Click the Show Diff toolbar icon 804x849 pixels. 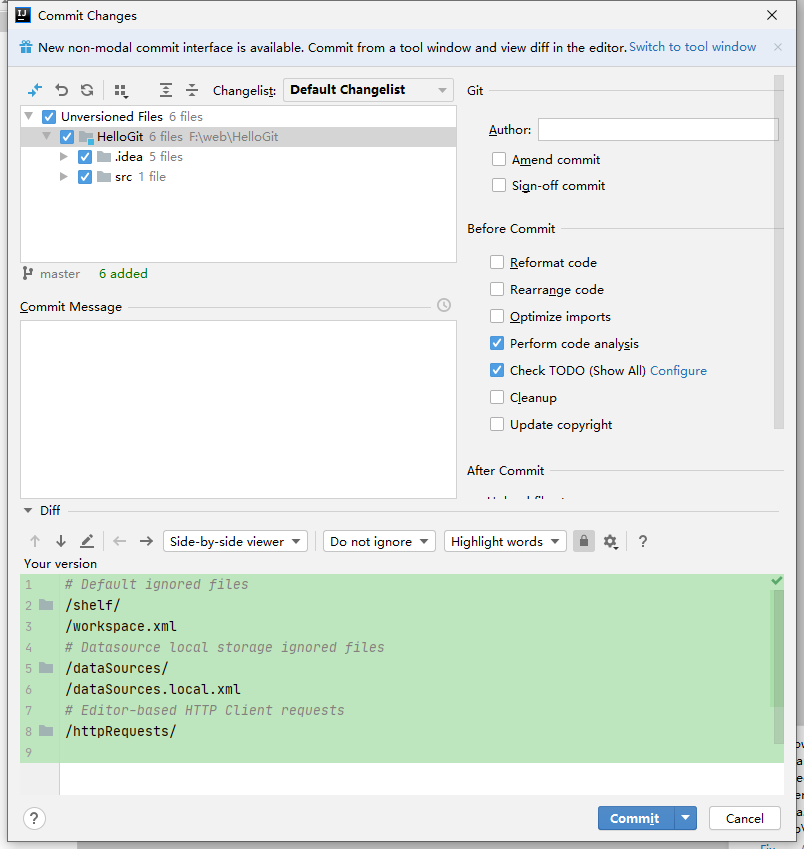click(x=35, y=90)
